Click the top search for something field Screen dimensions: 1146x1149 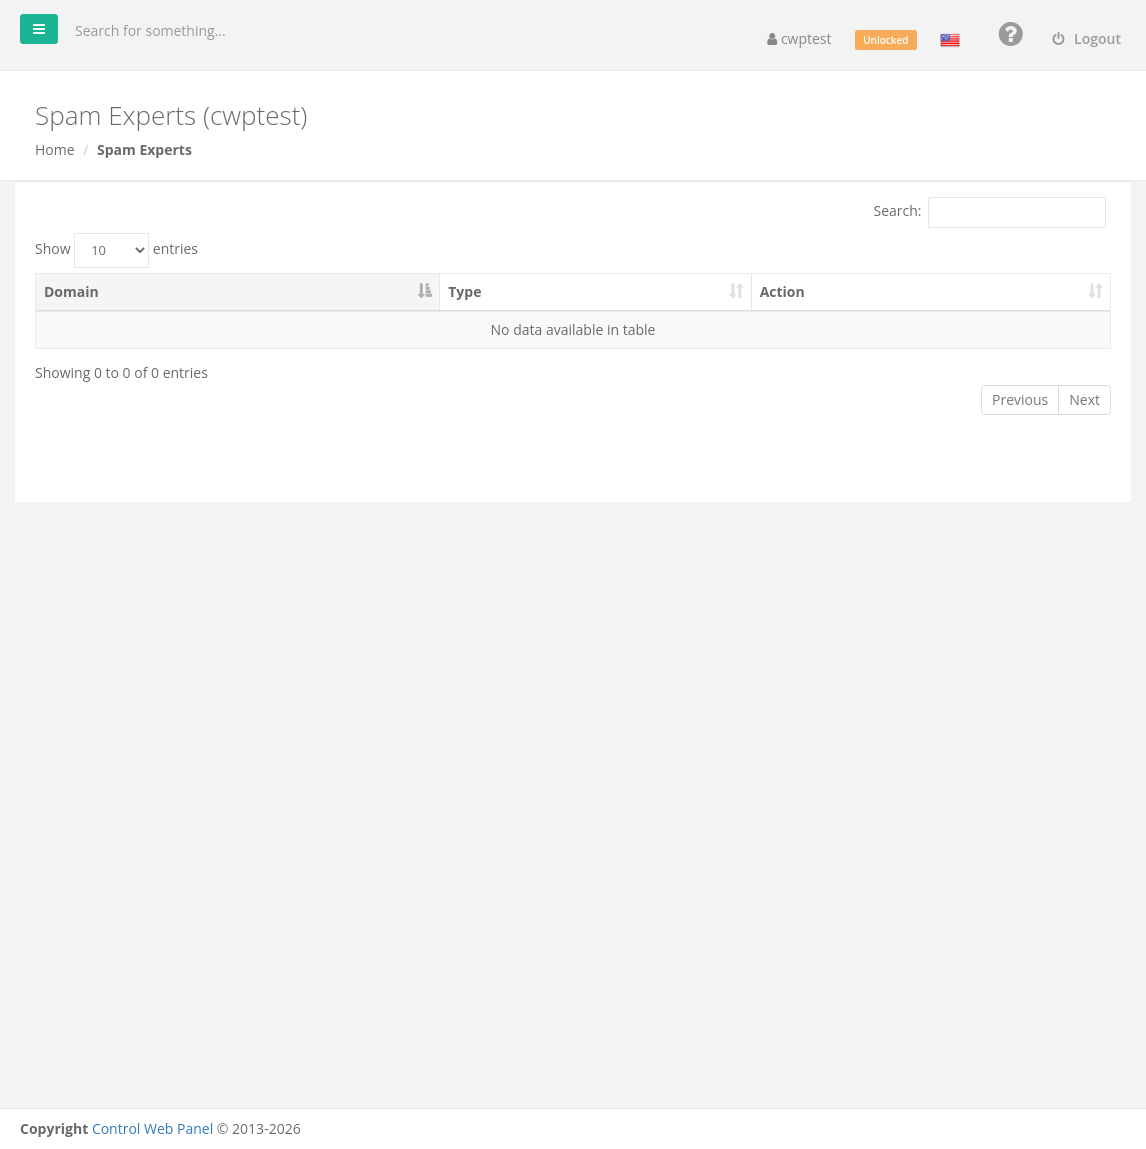149,31
